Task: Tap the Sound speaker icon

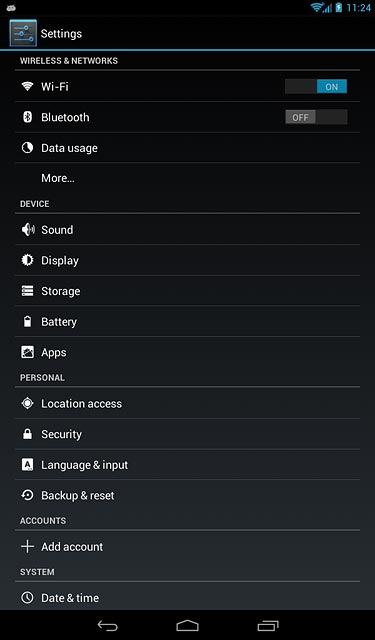Action: [28, 230]
